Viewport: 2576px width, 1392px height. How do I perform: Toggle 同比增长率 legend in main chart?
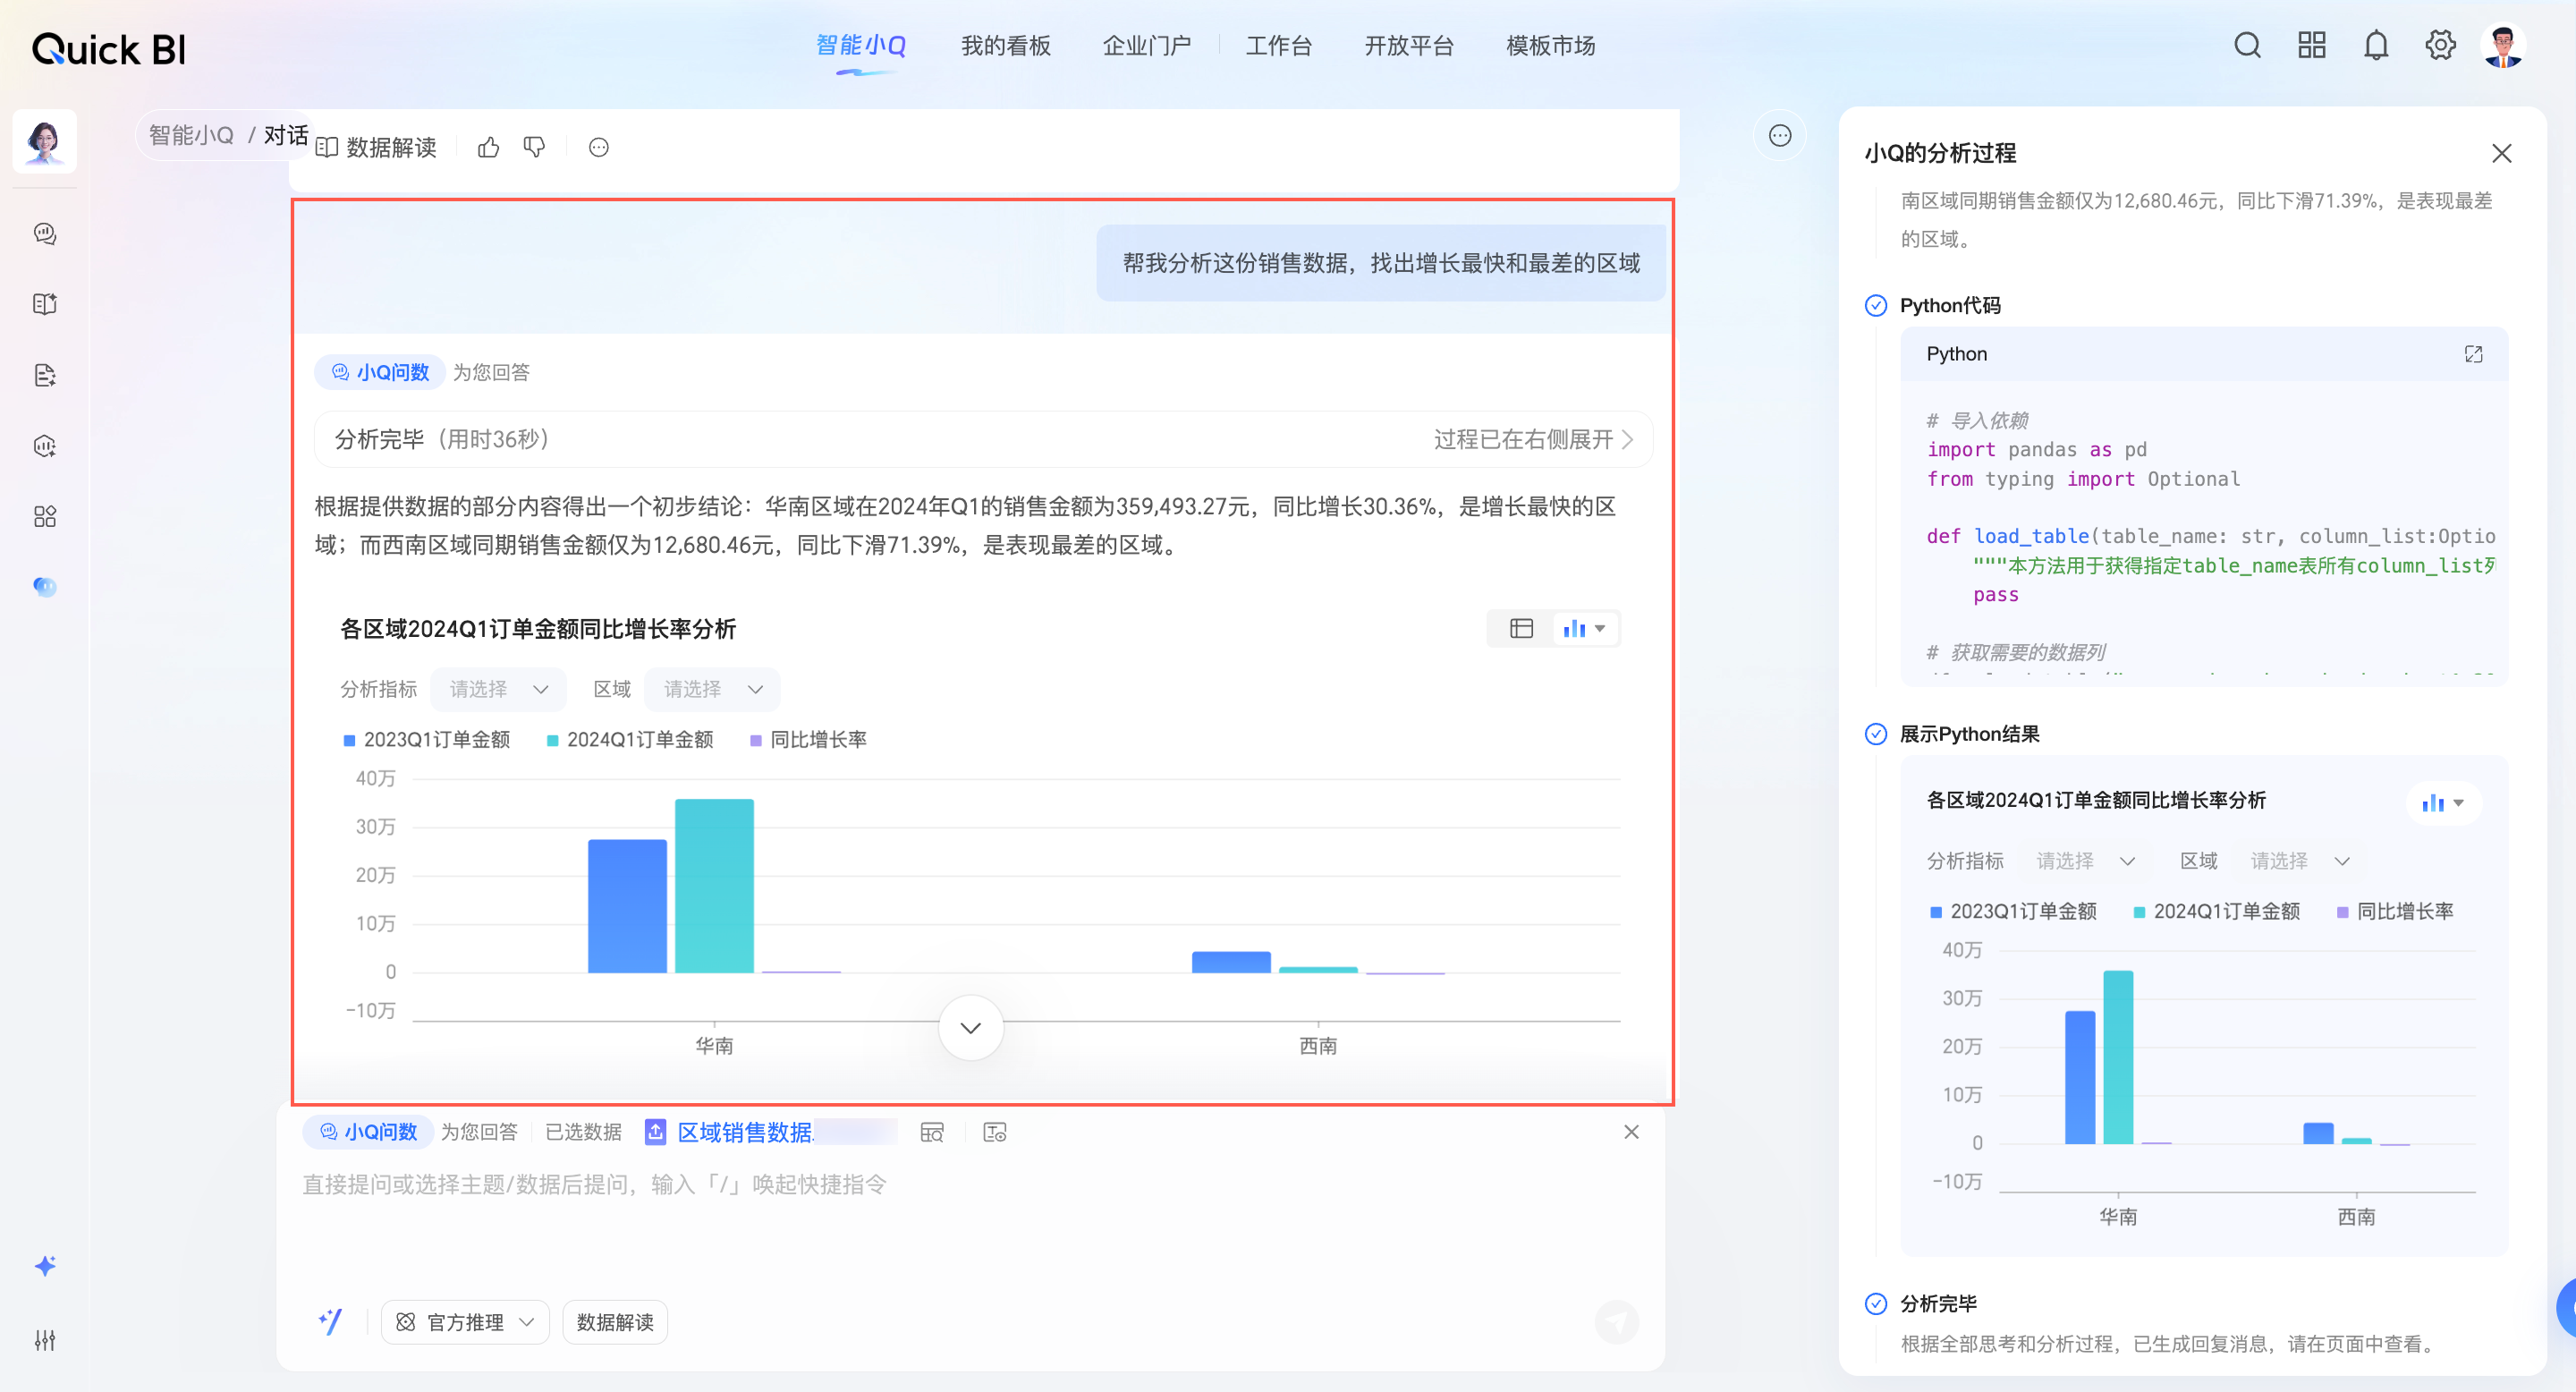808,740
